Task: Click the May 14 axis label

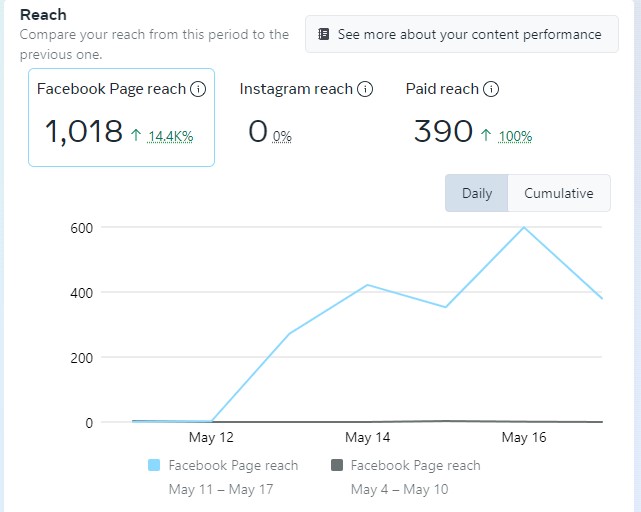Action: 367,438
